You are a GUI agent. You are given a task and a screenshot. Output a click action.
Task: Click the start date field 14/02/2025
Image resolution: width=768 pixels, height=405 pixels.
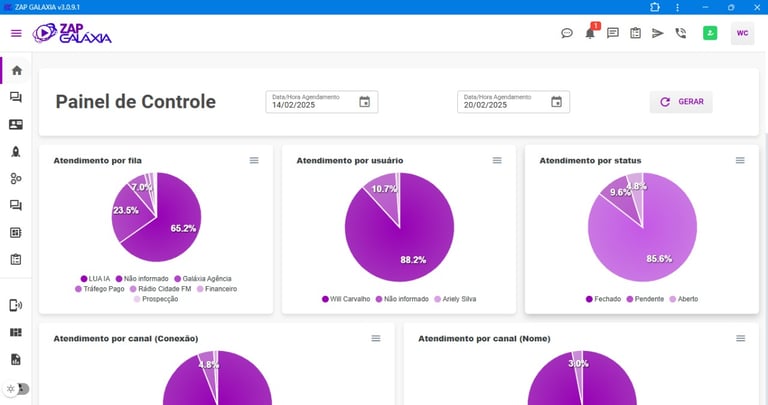point(322,102)
